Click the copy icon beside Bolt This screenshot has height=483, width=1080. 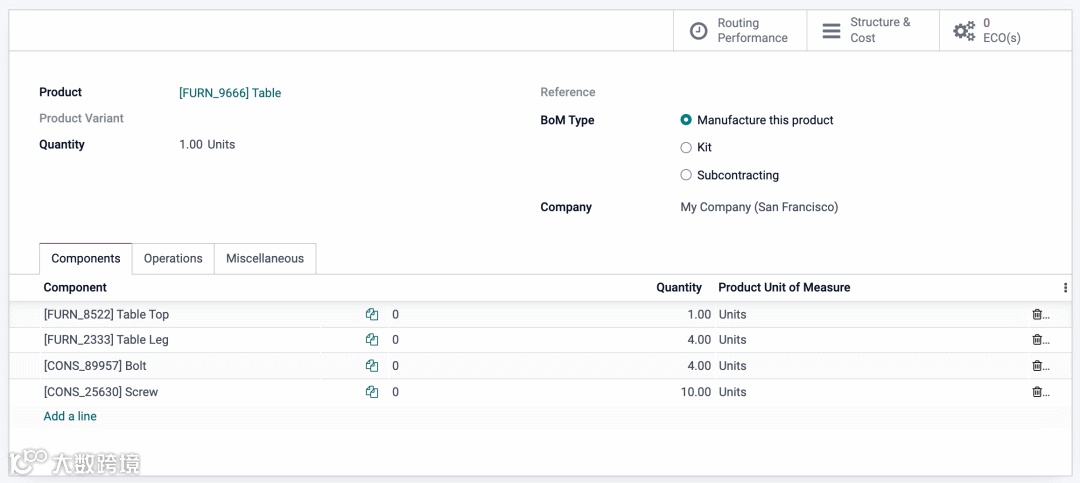click(372, 366)
